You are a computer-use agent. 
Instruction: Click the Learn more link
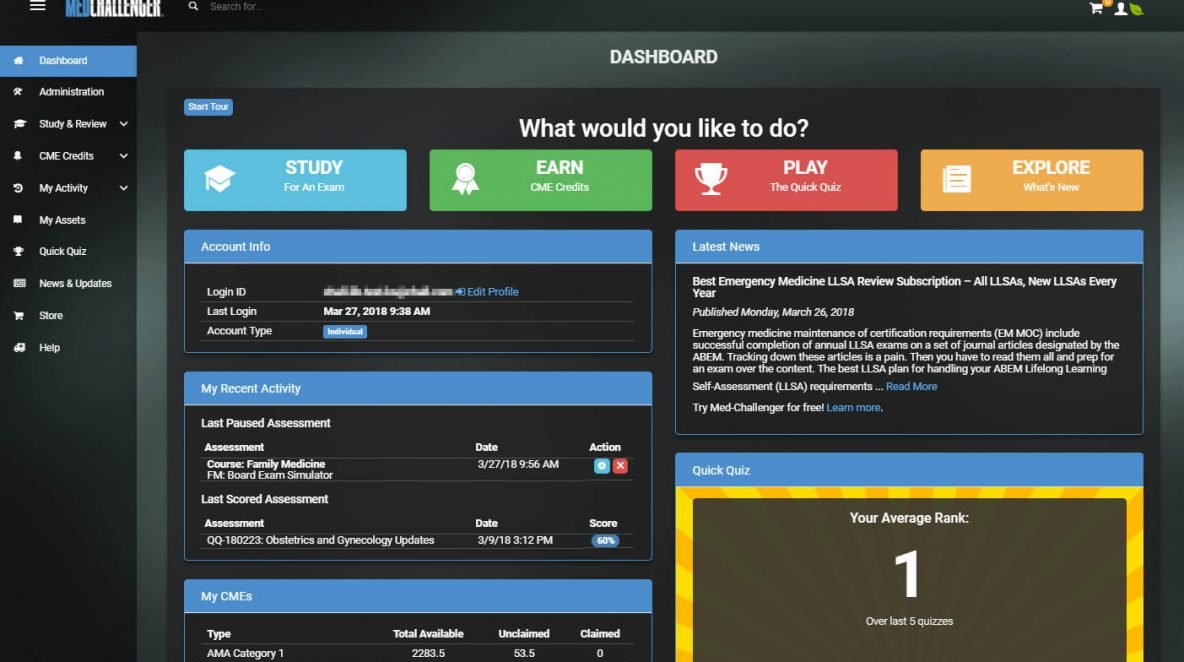[853, 408]
